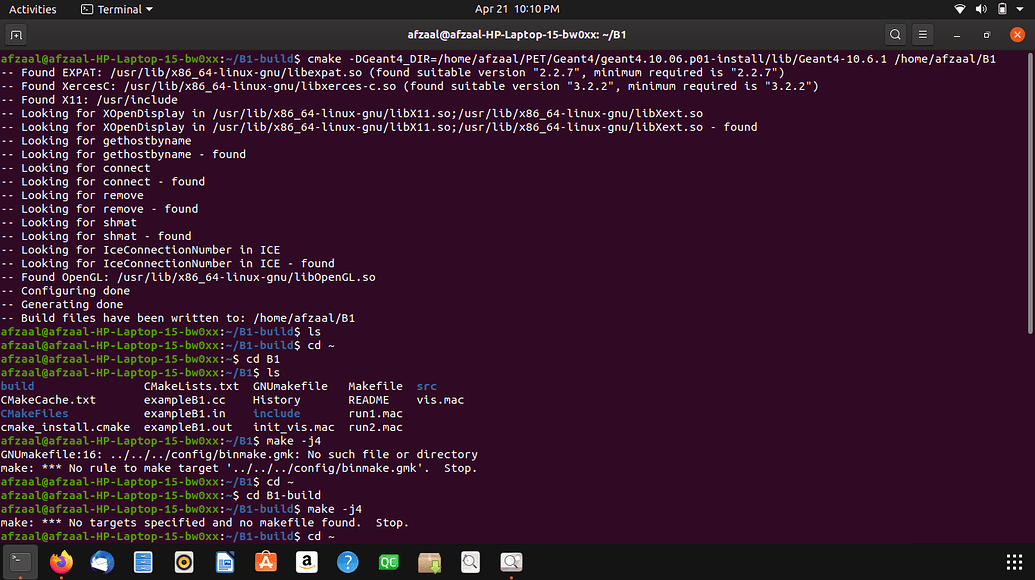Open a new terminal tab
The height and width of the screenshot is (580, 1035).
point(16,35)
